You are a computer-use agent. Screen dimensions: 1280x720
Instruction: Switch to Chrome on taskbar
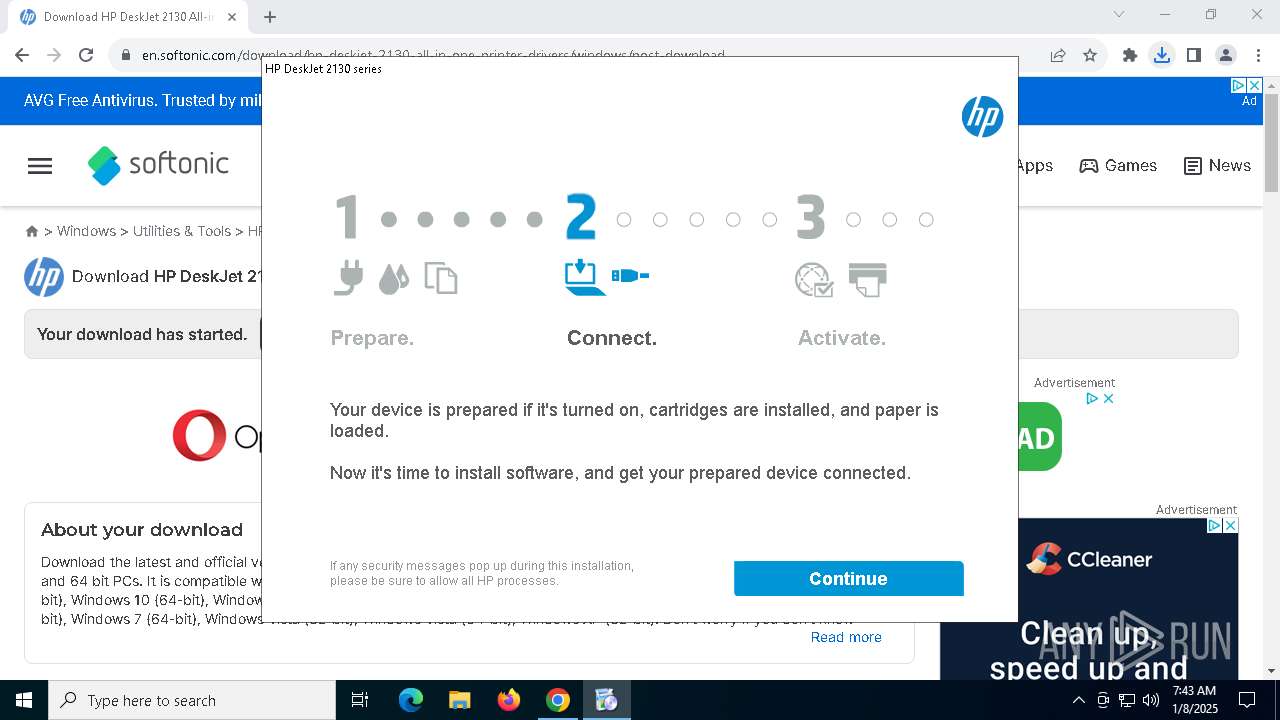point(557,700)
